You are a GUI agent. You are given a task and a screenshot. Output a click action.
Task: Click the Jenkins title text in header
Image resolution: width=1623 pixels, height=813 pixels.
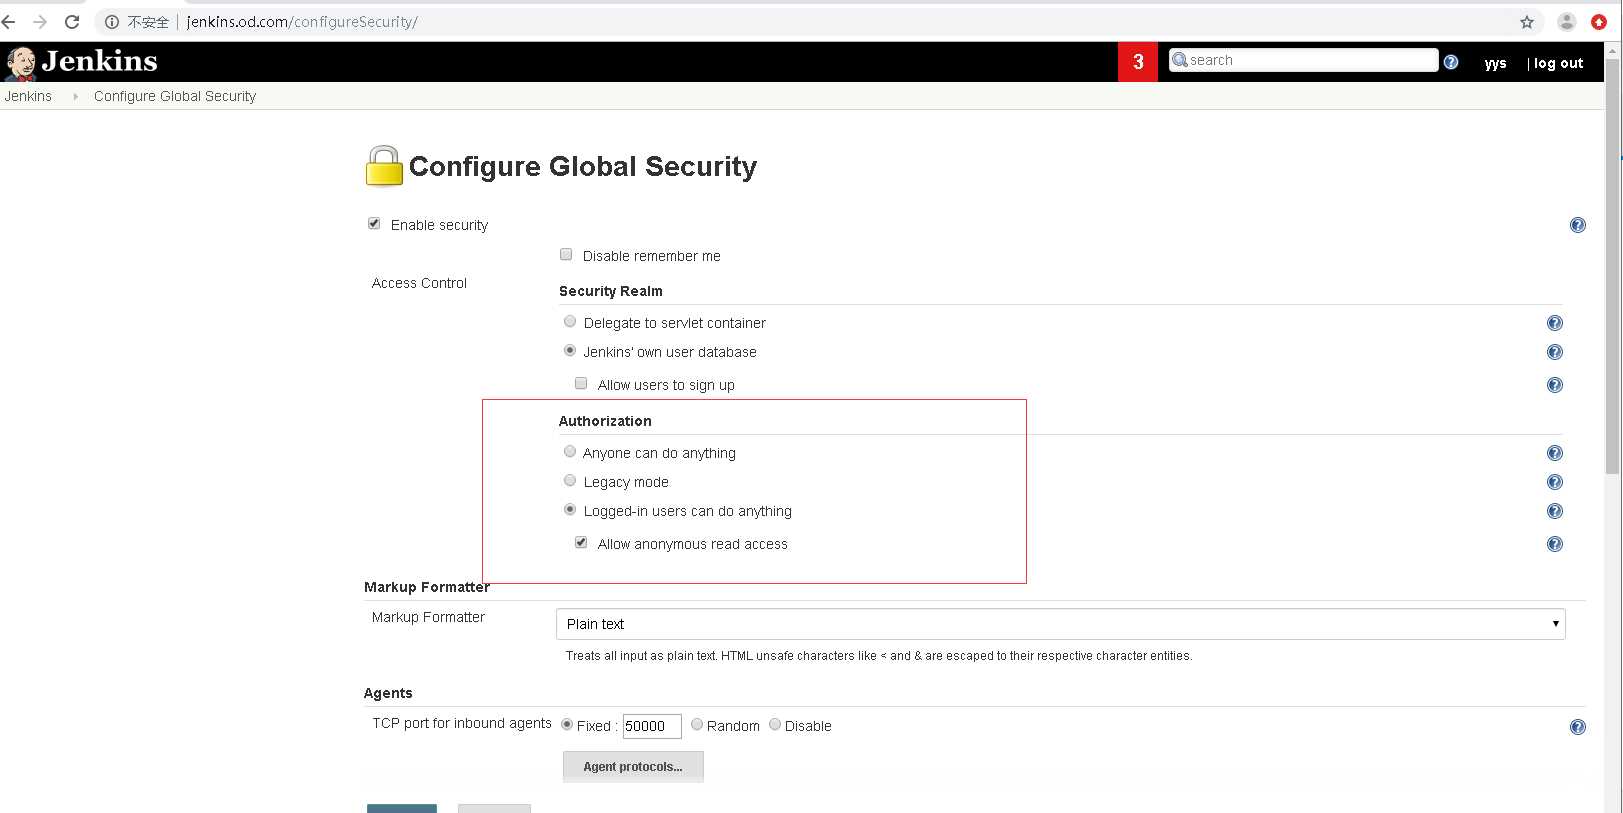[100, 62]
